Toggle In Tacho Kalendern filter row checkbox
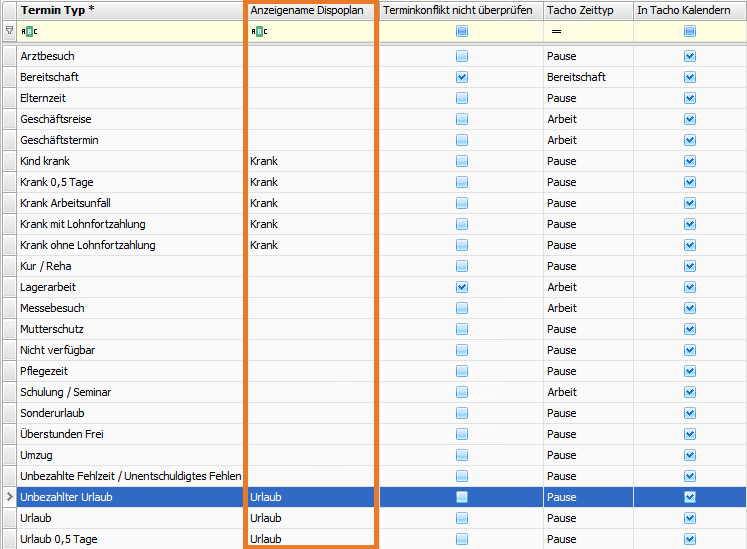The height and width of the screenshot is (549, 747). click(x=689, y=31)
